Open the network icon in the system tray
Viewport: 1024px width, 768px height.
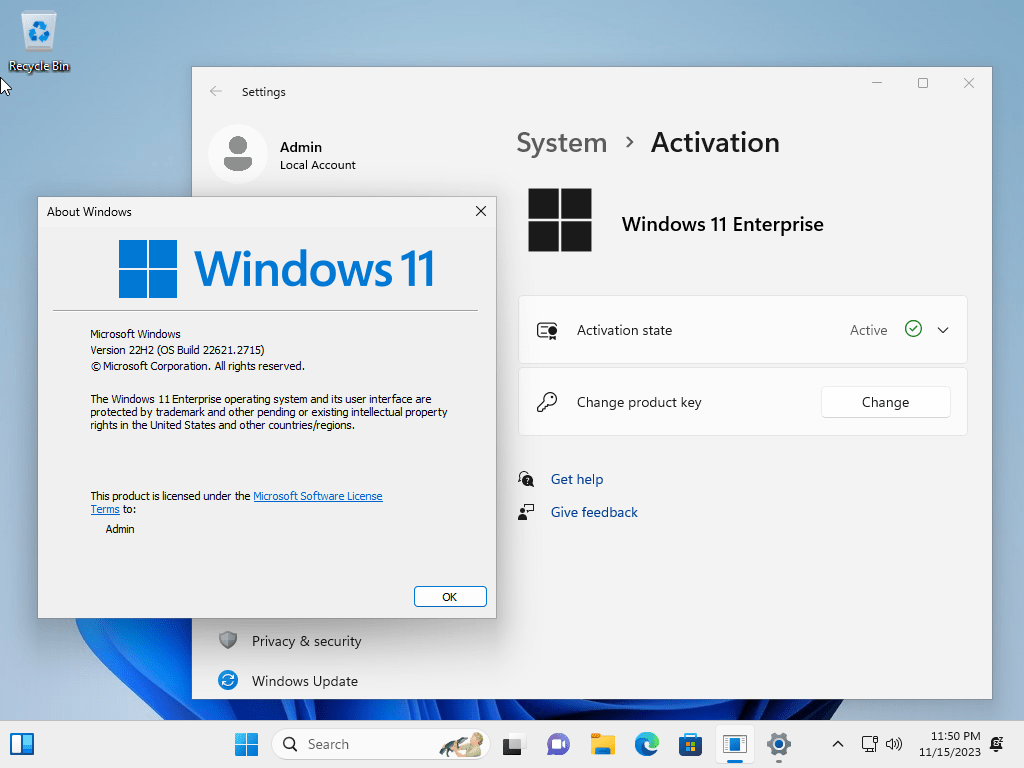point(870,744)
